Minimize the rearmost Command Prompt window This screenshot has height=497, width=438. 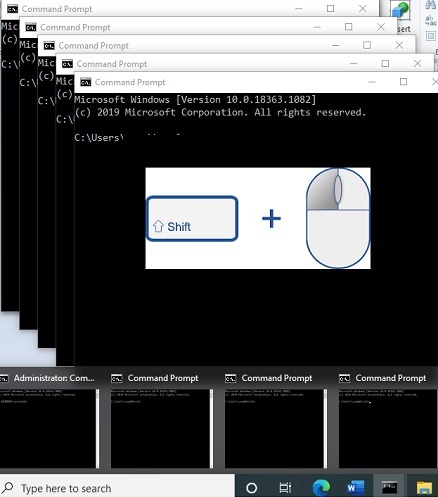[299, 9]
